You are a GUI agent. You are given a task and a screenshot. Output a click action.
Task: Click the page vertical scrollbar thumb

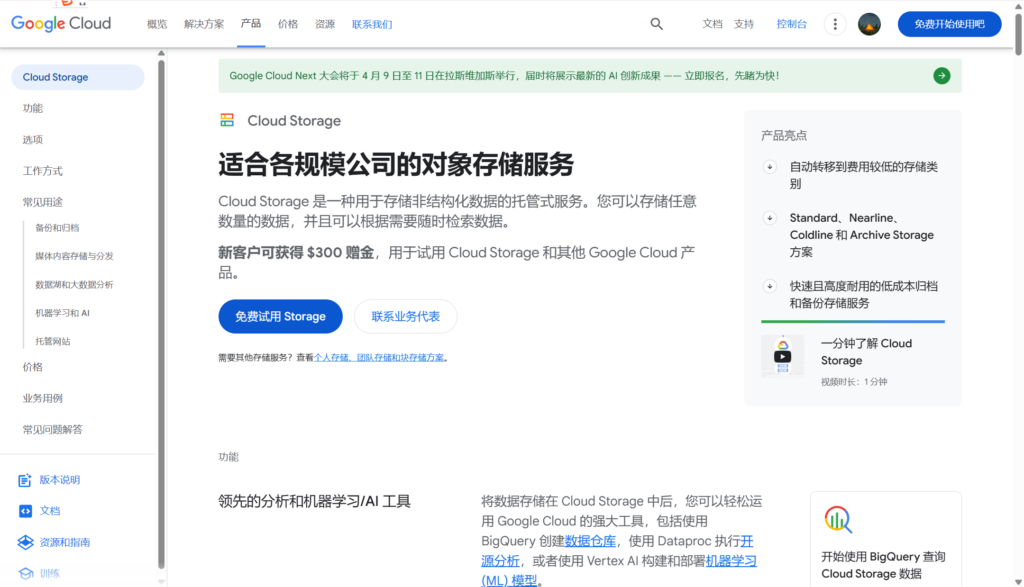tap(1018, 34)
